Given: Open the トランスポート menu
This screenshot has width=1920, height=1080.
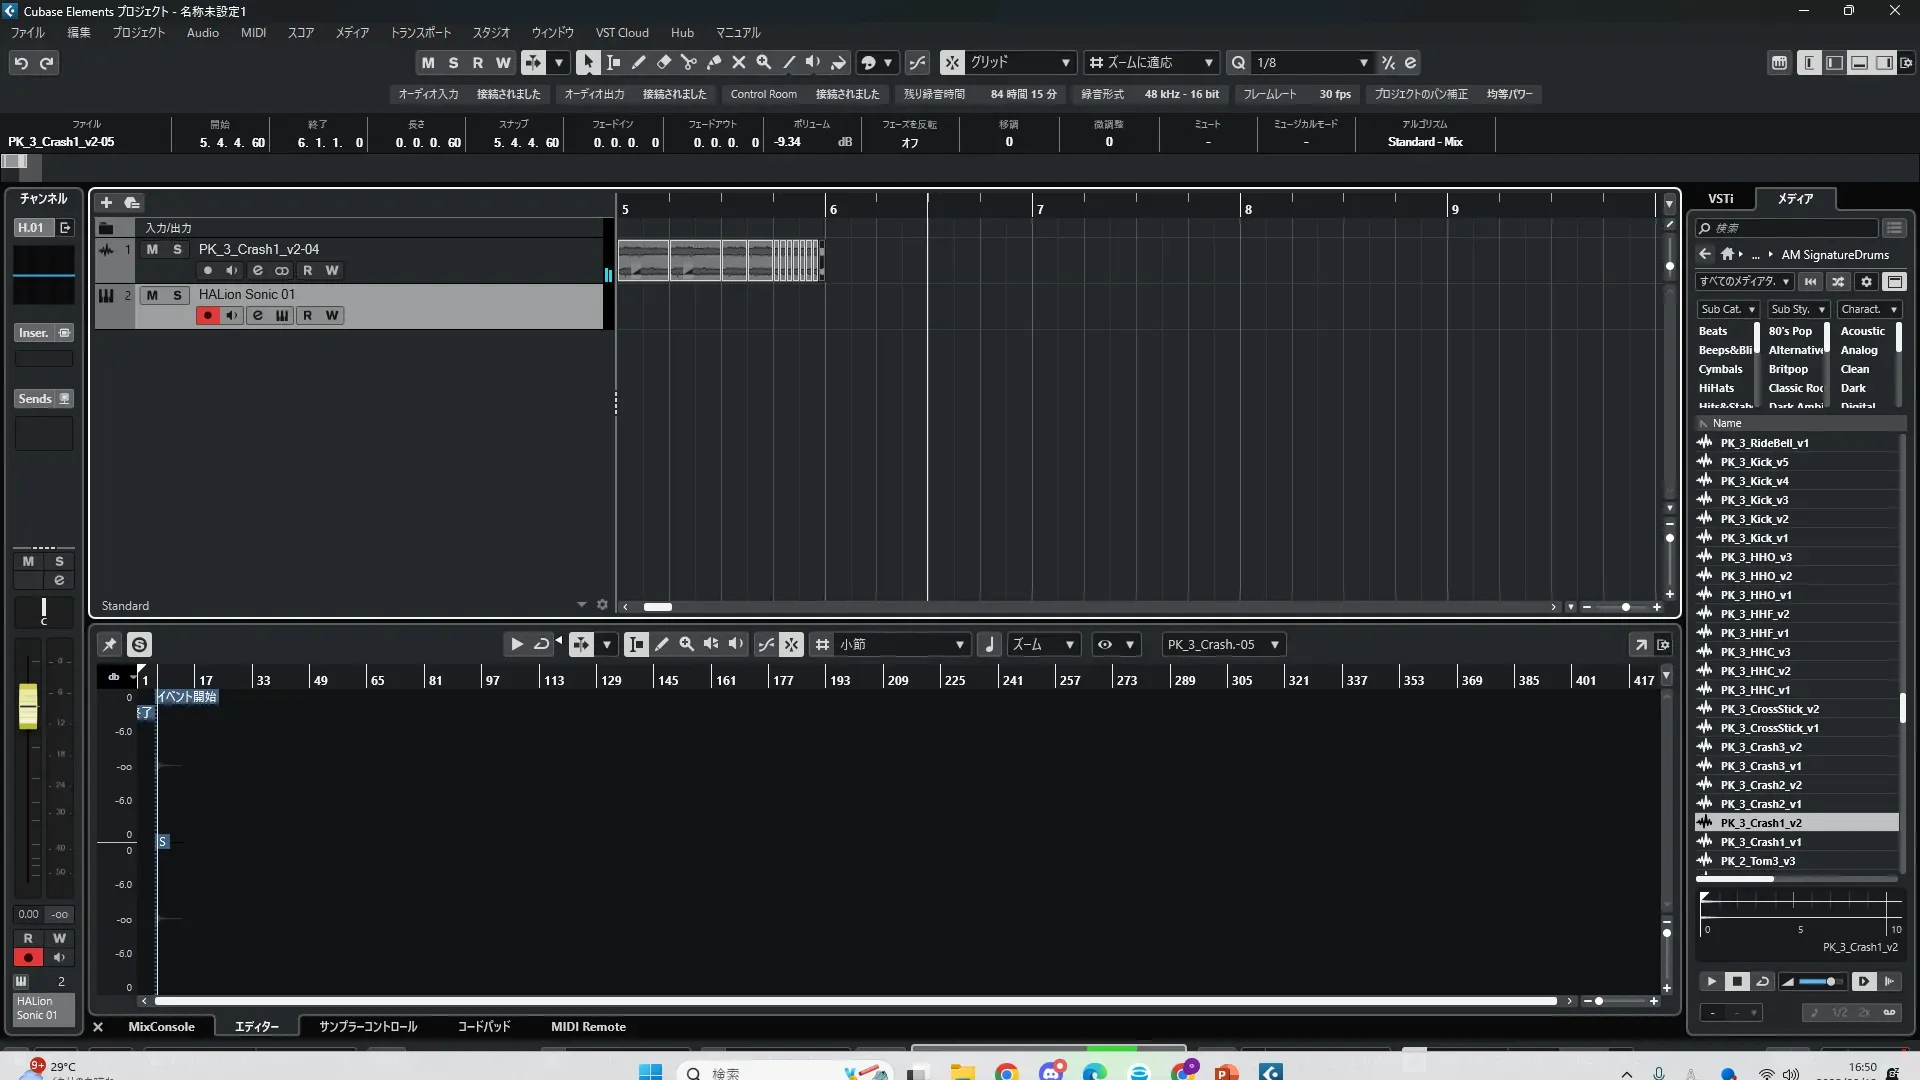Looking at the screenshot, I should [420, 32].
